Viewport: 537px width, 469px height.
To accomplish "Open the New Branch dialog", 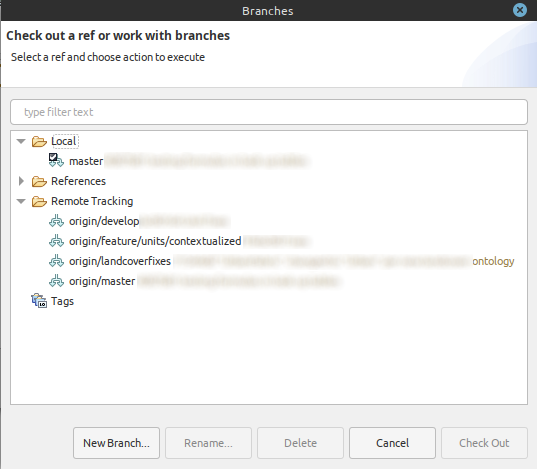I will (x=116, y=443).
